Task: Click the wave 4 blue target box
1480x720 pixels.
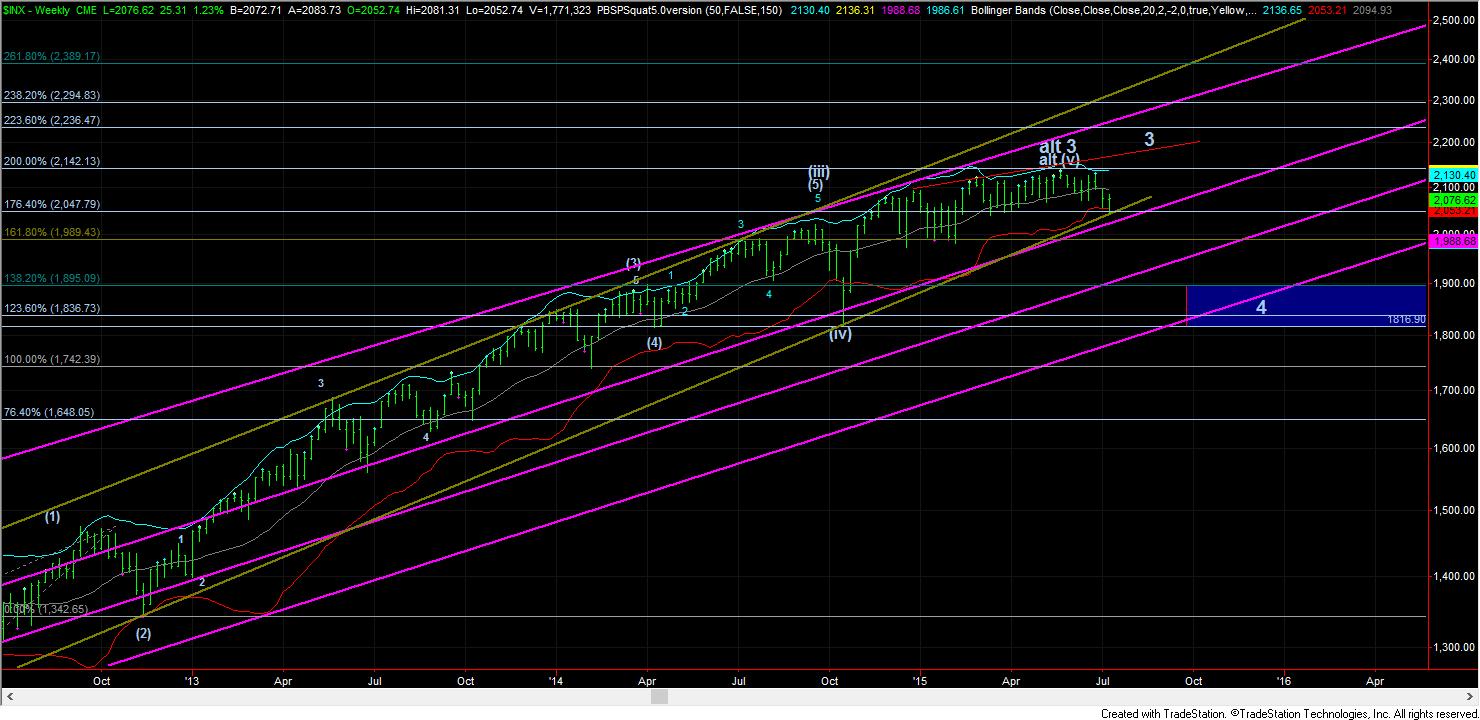Action: click(1304, 305)
